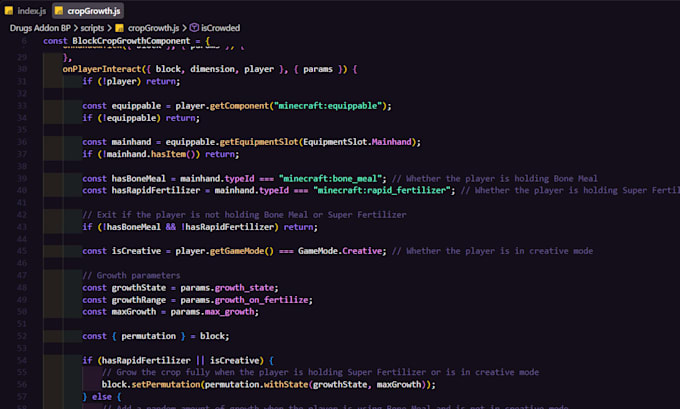Open 'Drugs Addon BP' breadcrumb segment

(x=40, y=28)
